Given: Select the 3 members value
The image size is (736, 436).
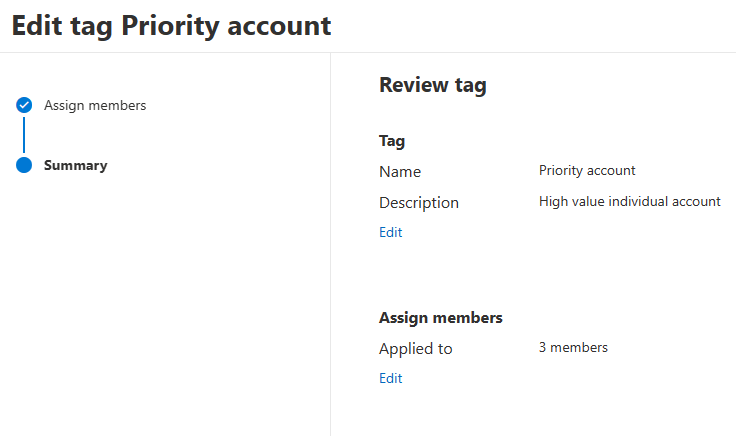Looking at the screenshot, I should (573, 348).
